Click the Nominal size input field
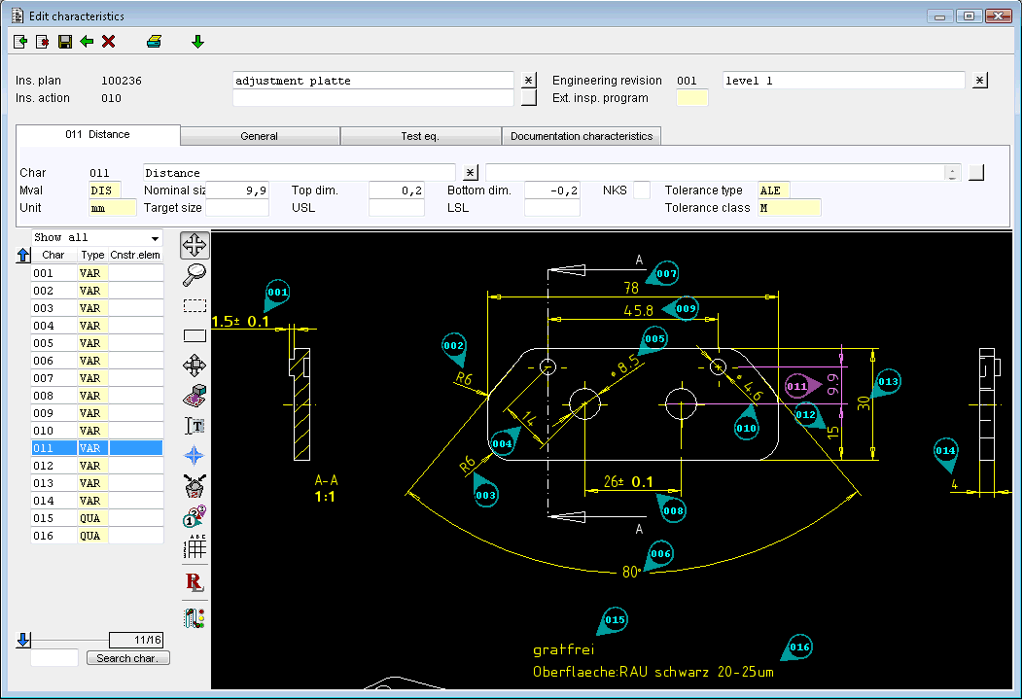The width and height of the screenshot is (1022, 700). 237,190
